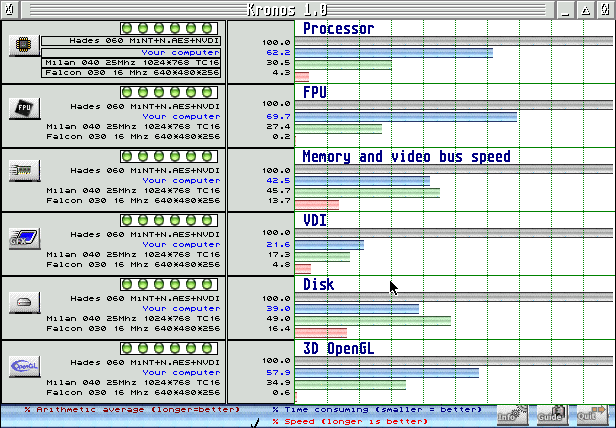Select Falcon 030 entry in Processor section
Screen dimensions: 616x428
point(132,71)
